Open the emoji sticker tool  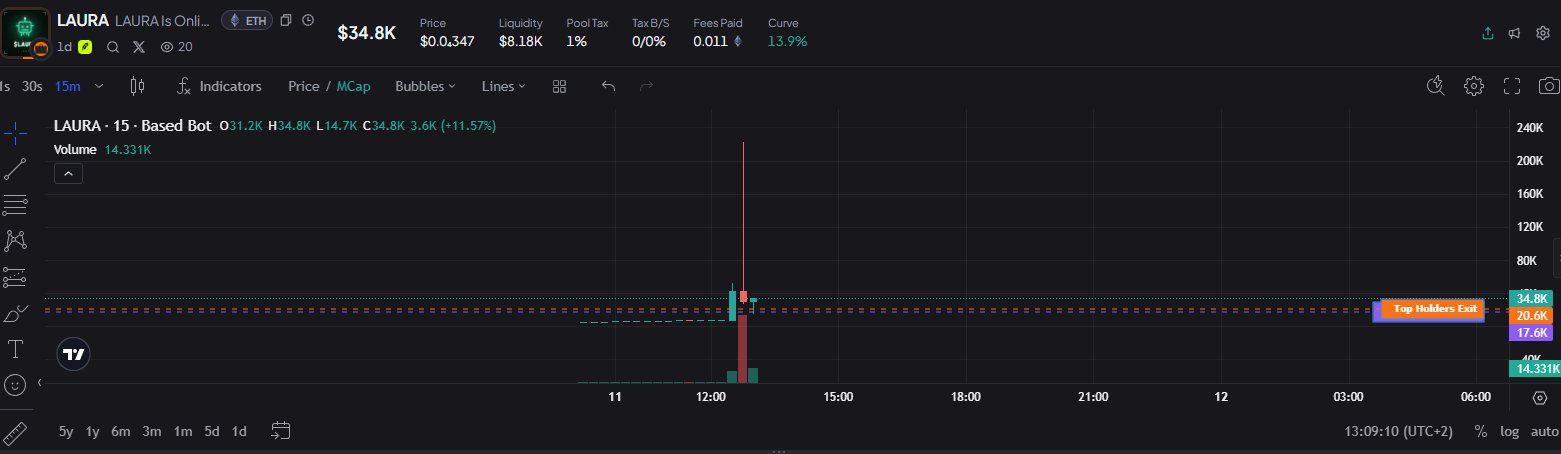tap(16, 385)
